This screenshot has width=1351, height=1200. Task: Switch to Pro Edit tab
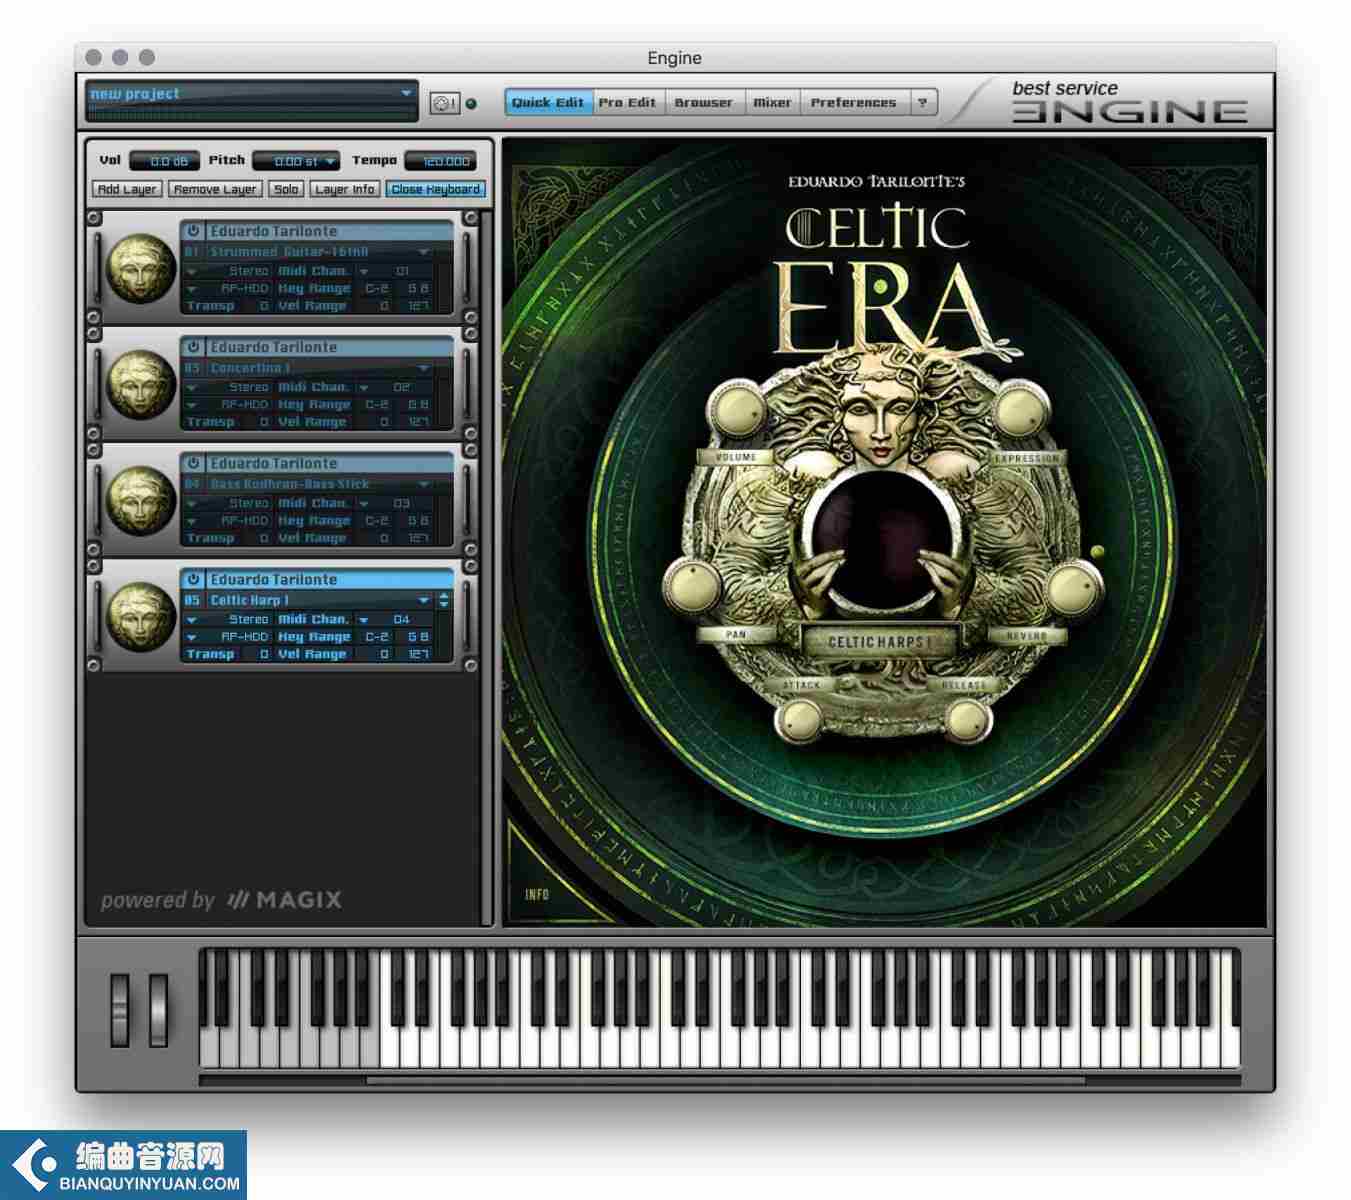[x=628, y=102]
